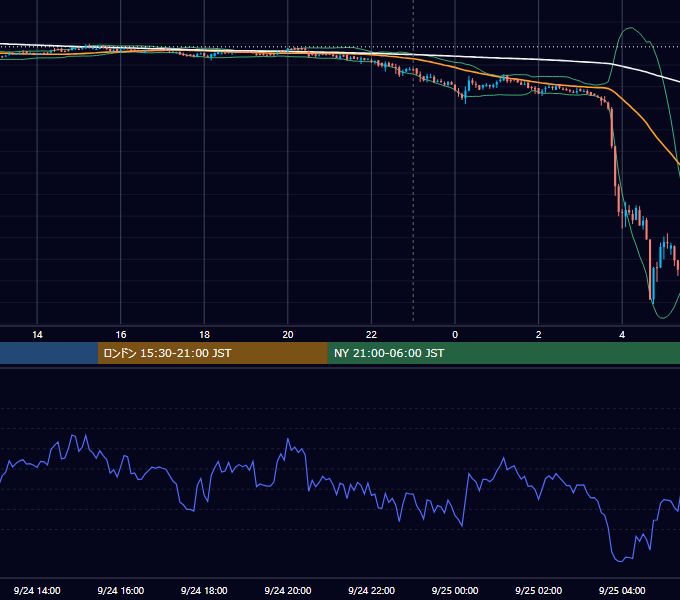Click the 16 hour axis label
This screenshot has width=680, height=600.
[121, 335]
